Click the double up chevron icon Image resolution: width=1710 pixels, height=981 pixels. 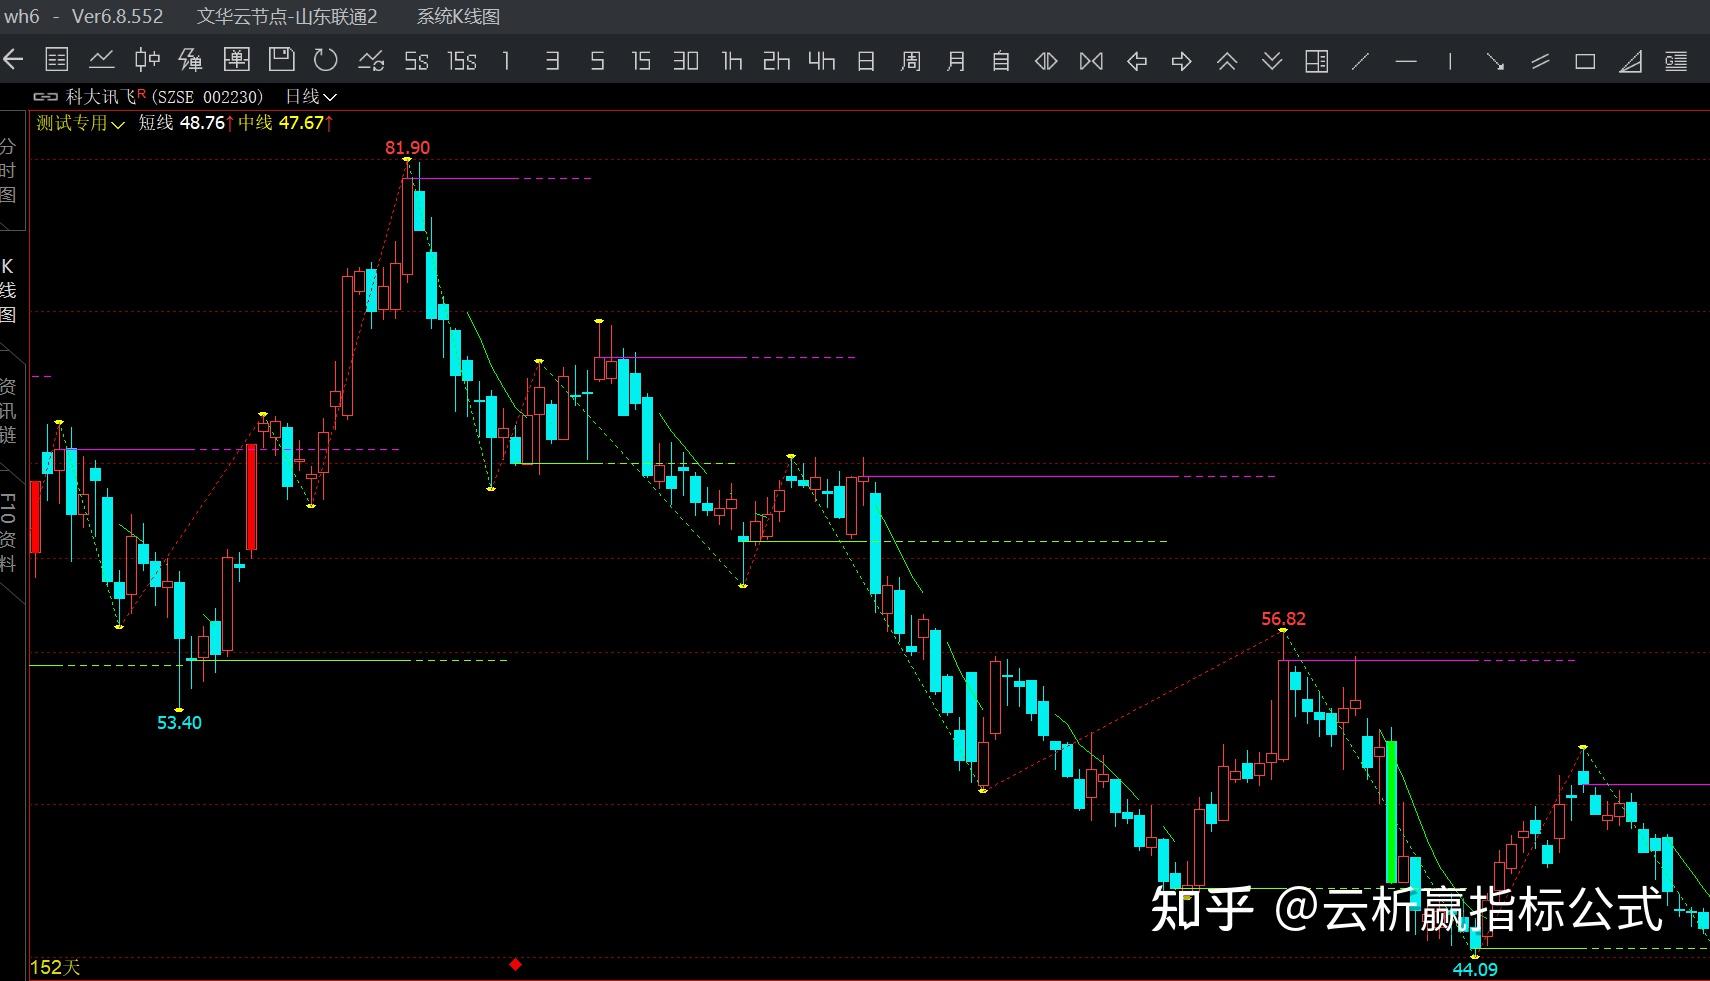[x=1227, y=61]
